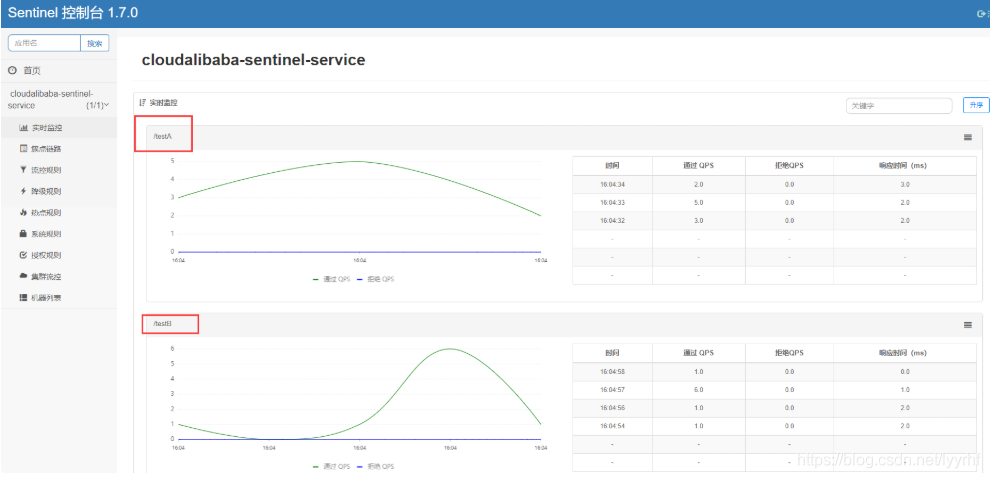Open 授权规则 check-square icon
Screen dimensions: 990x478
(23, 255)
